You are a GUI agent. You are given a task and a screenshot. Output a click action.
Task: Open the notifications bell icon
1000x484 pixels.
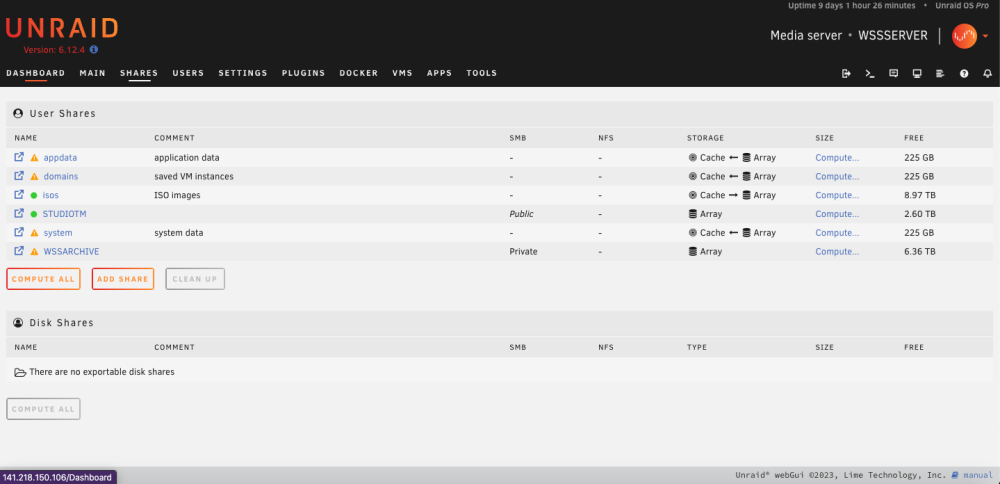coord(987,73)
